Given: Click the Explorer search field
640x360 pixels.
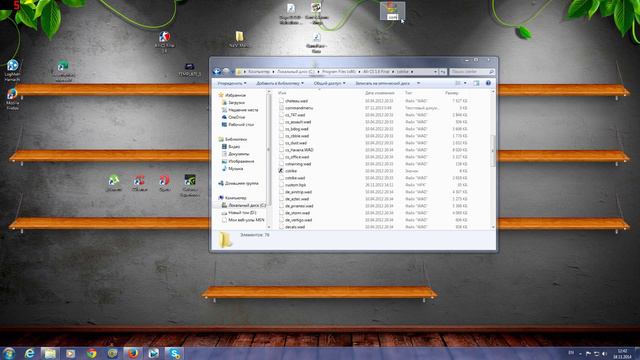Looking at the screenshot, I should (472, 71).
